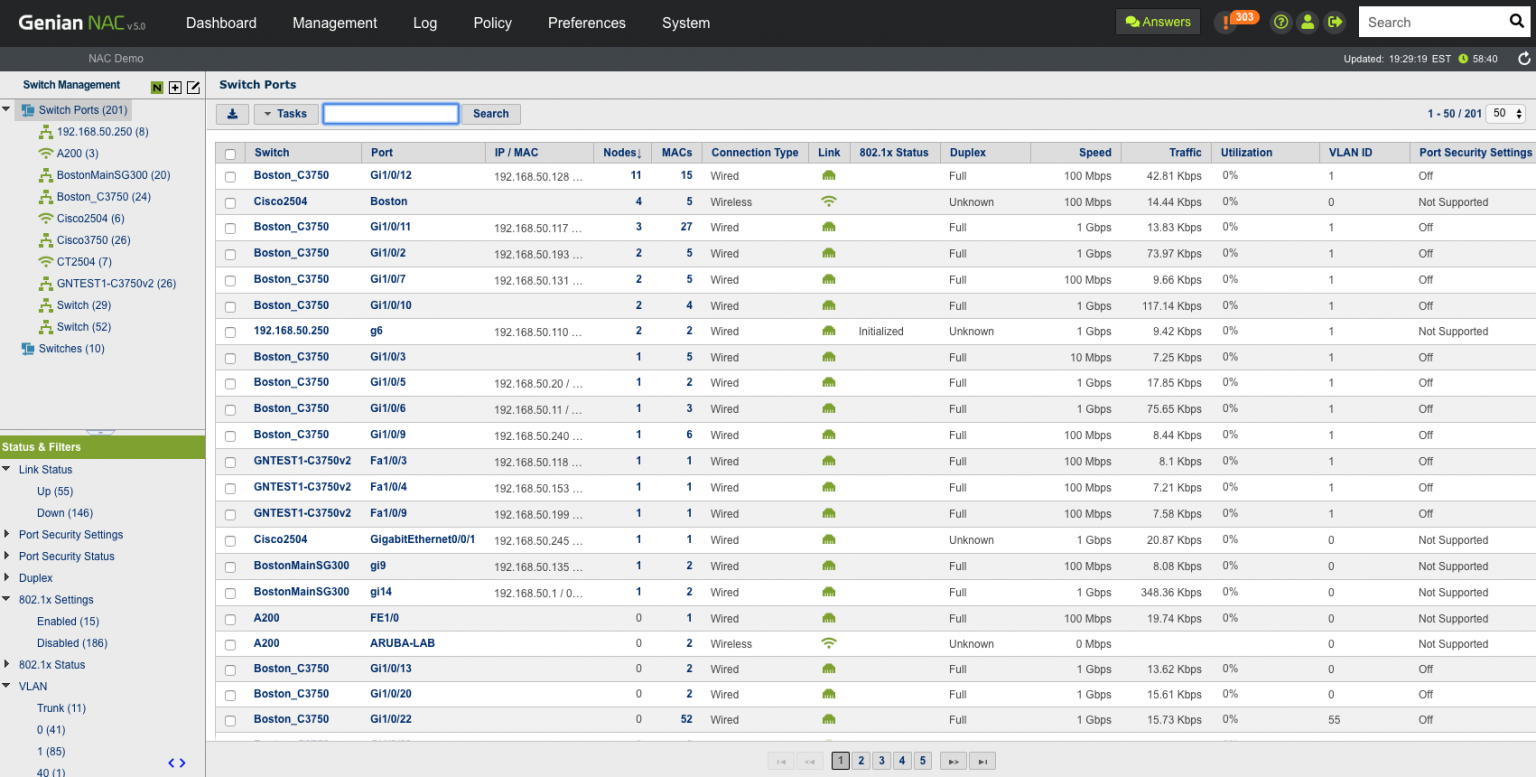Open the Answers panel in the top bar
This screenshot has width=1536, height=777.
pos(1157,21)
